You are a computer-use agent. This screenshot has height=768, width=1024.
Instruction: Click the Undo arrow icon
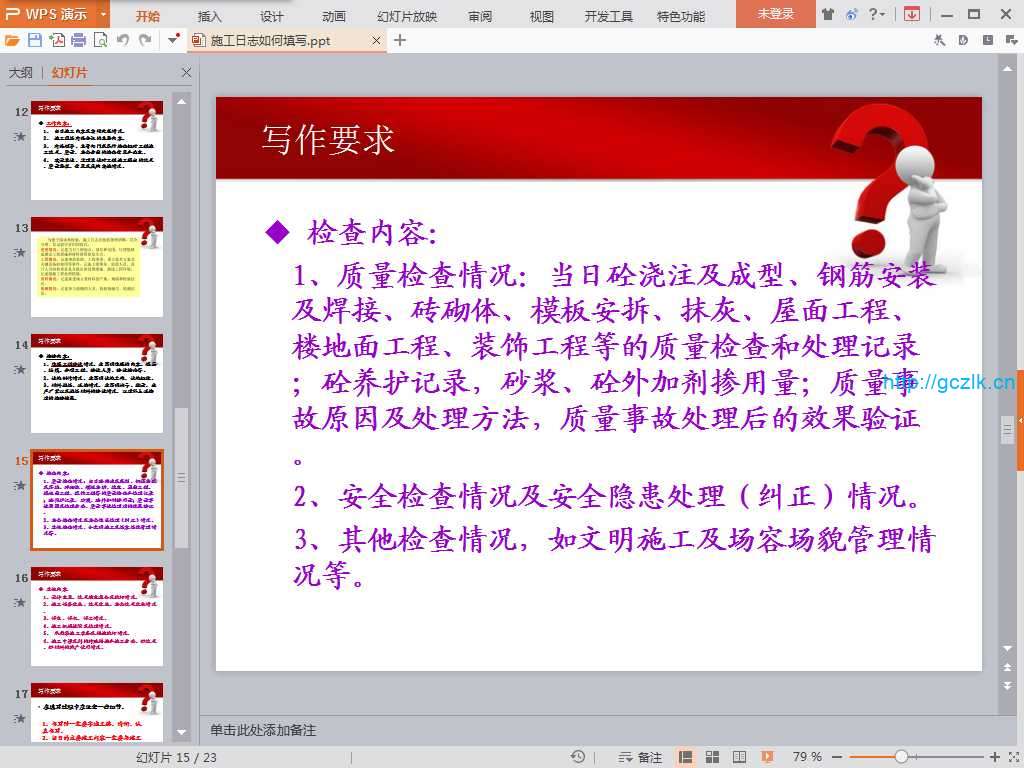click(122, 40)
